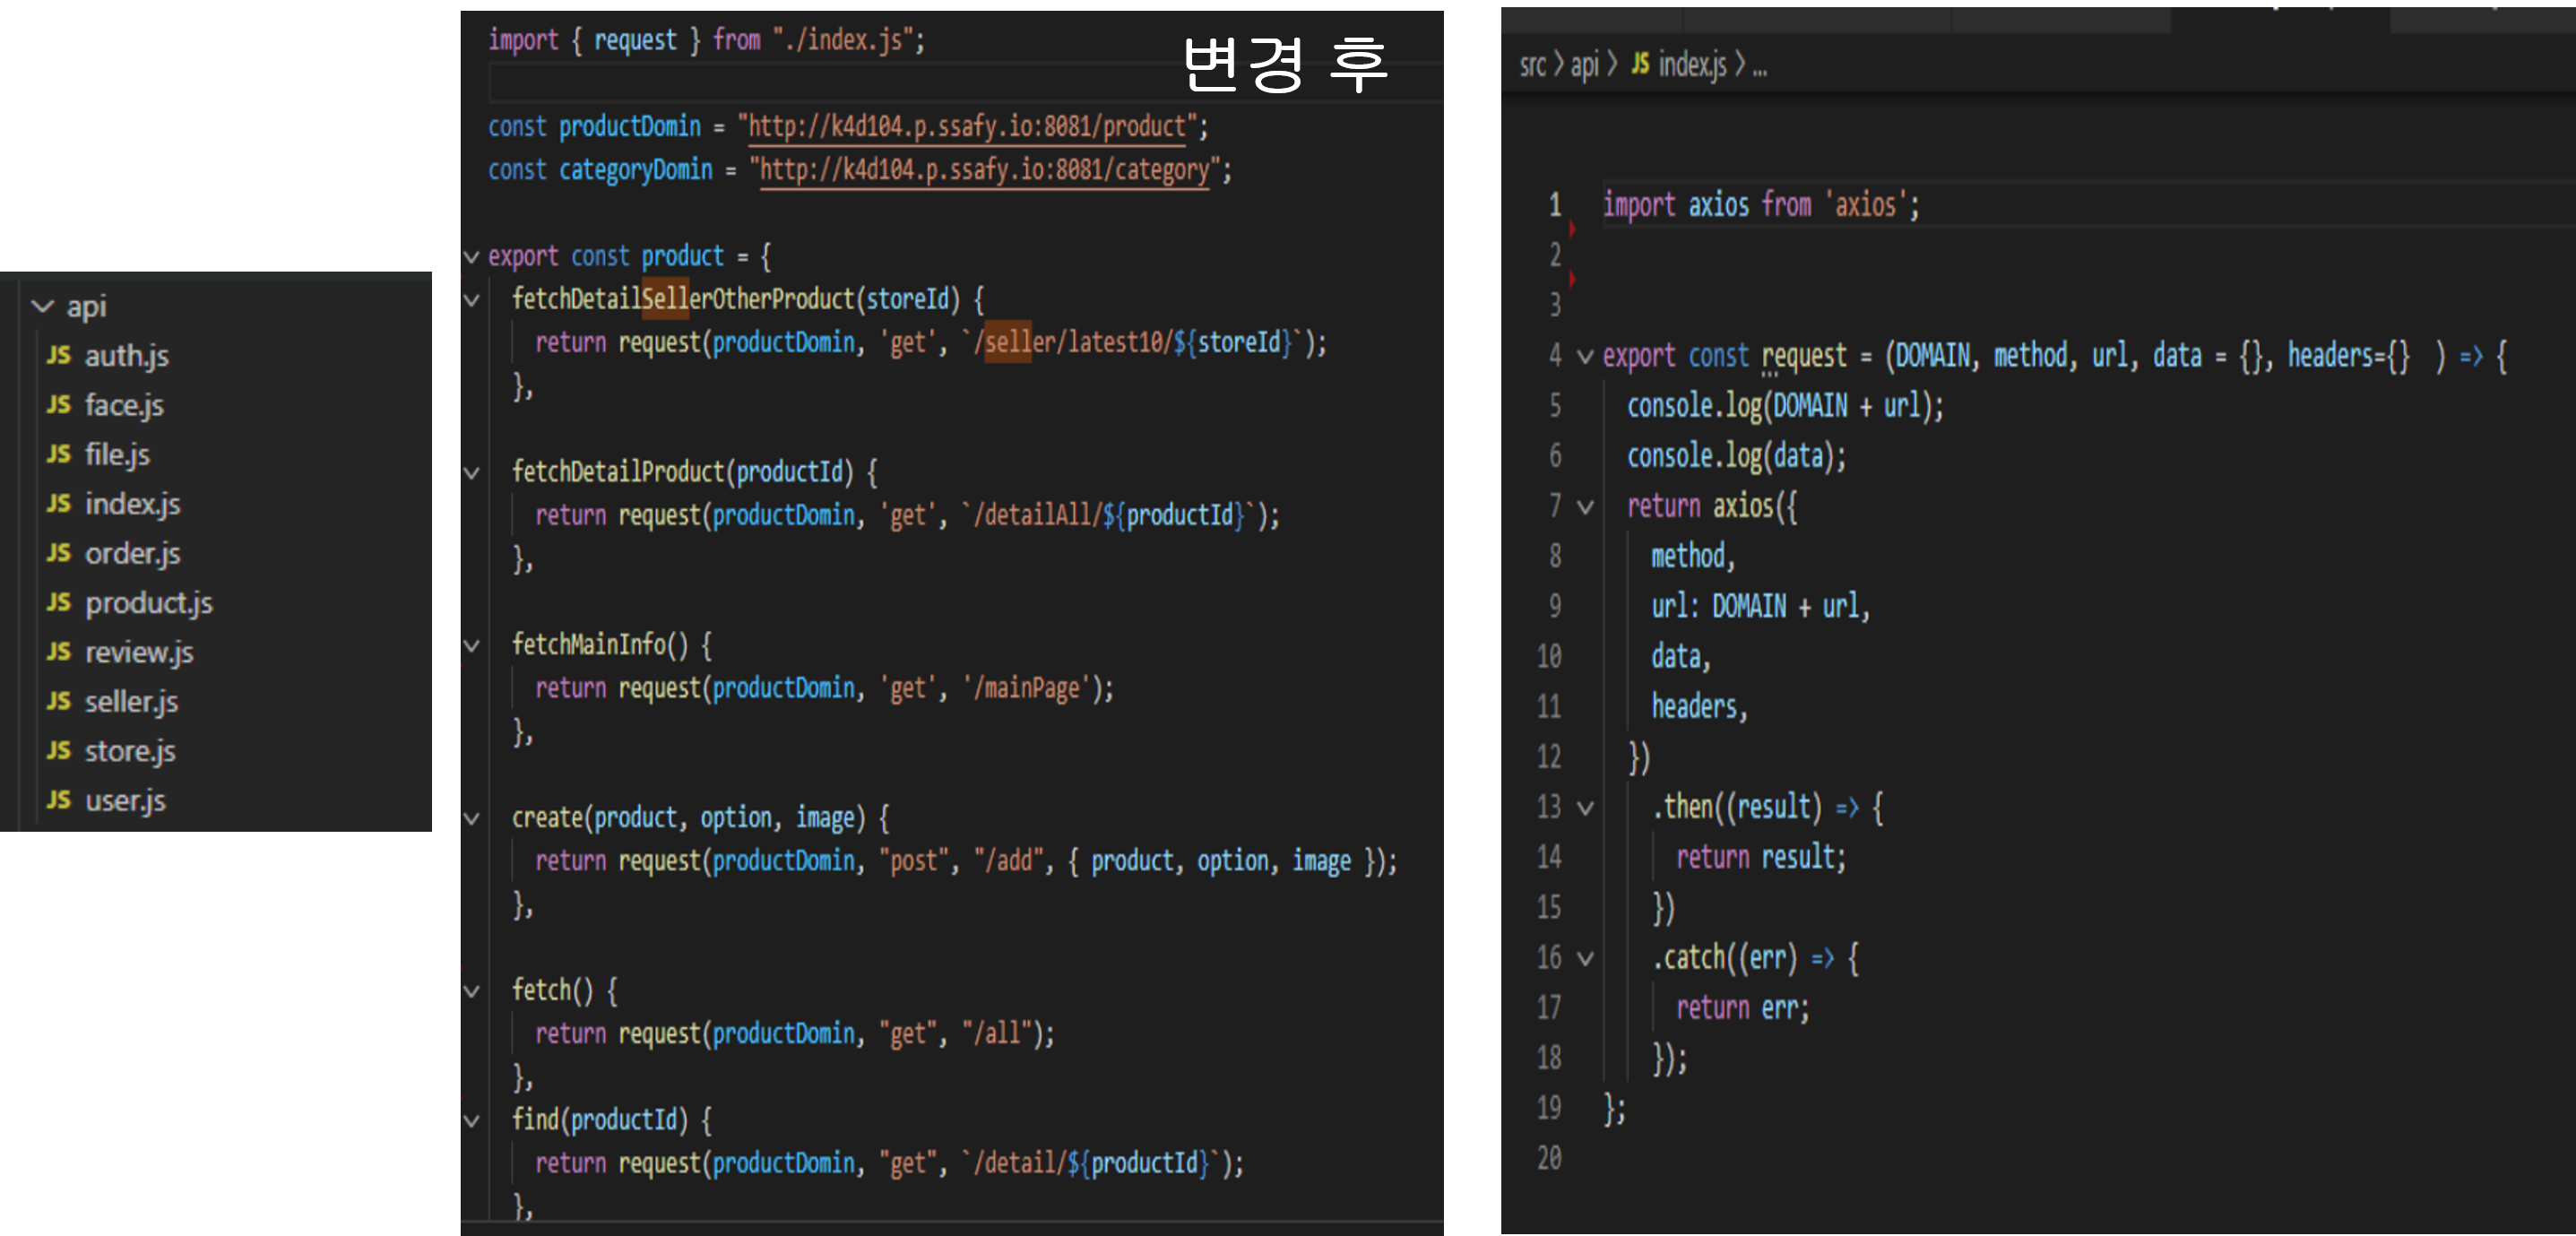Select file.js in the api folder
Viewport: 2576px width, 1236px height.
pos(117,454)
